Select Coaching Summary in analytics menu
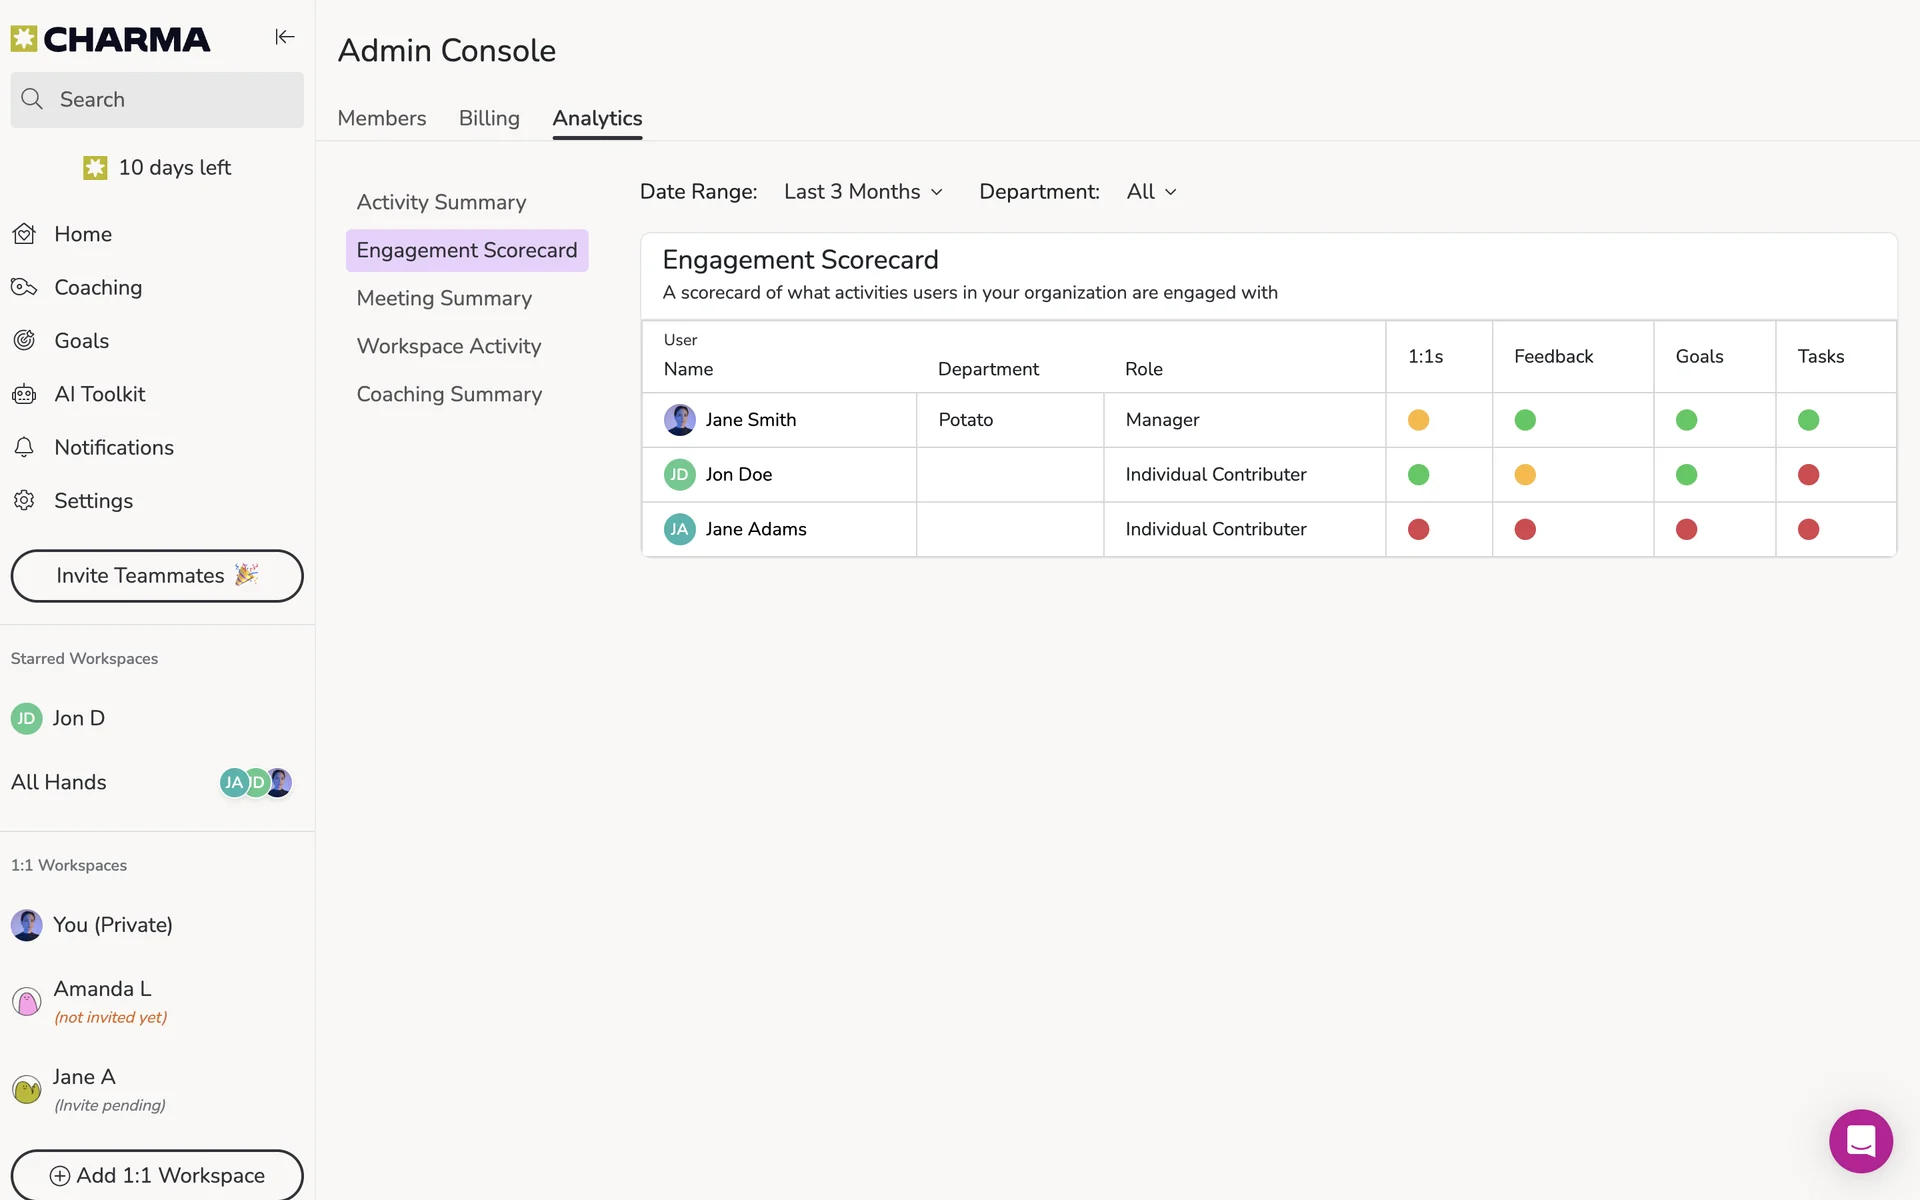The width and height of the screenshot is (1920, 1200). coord(449,394)
